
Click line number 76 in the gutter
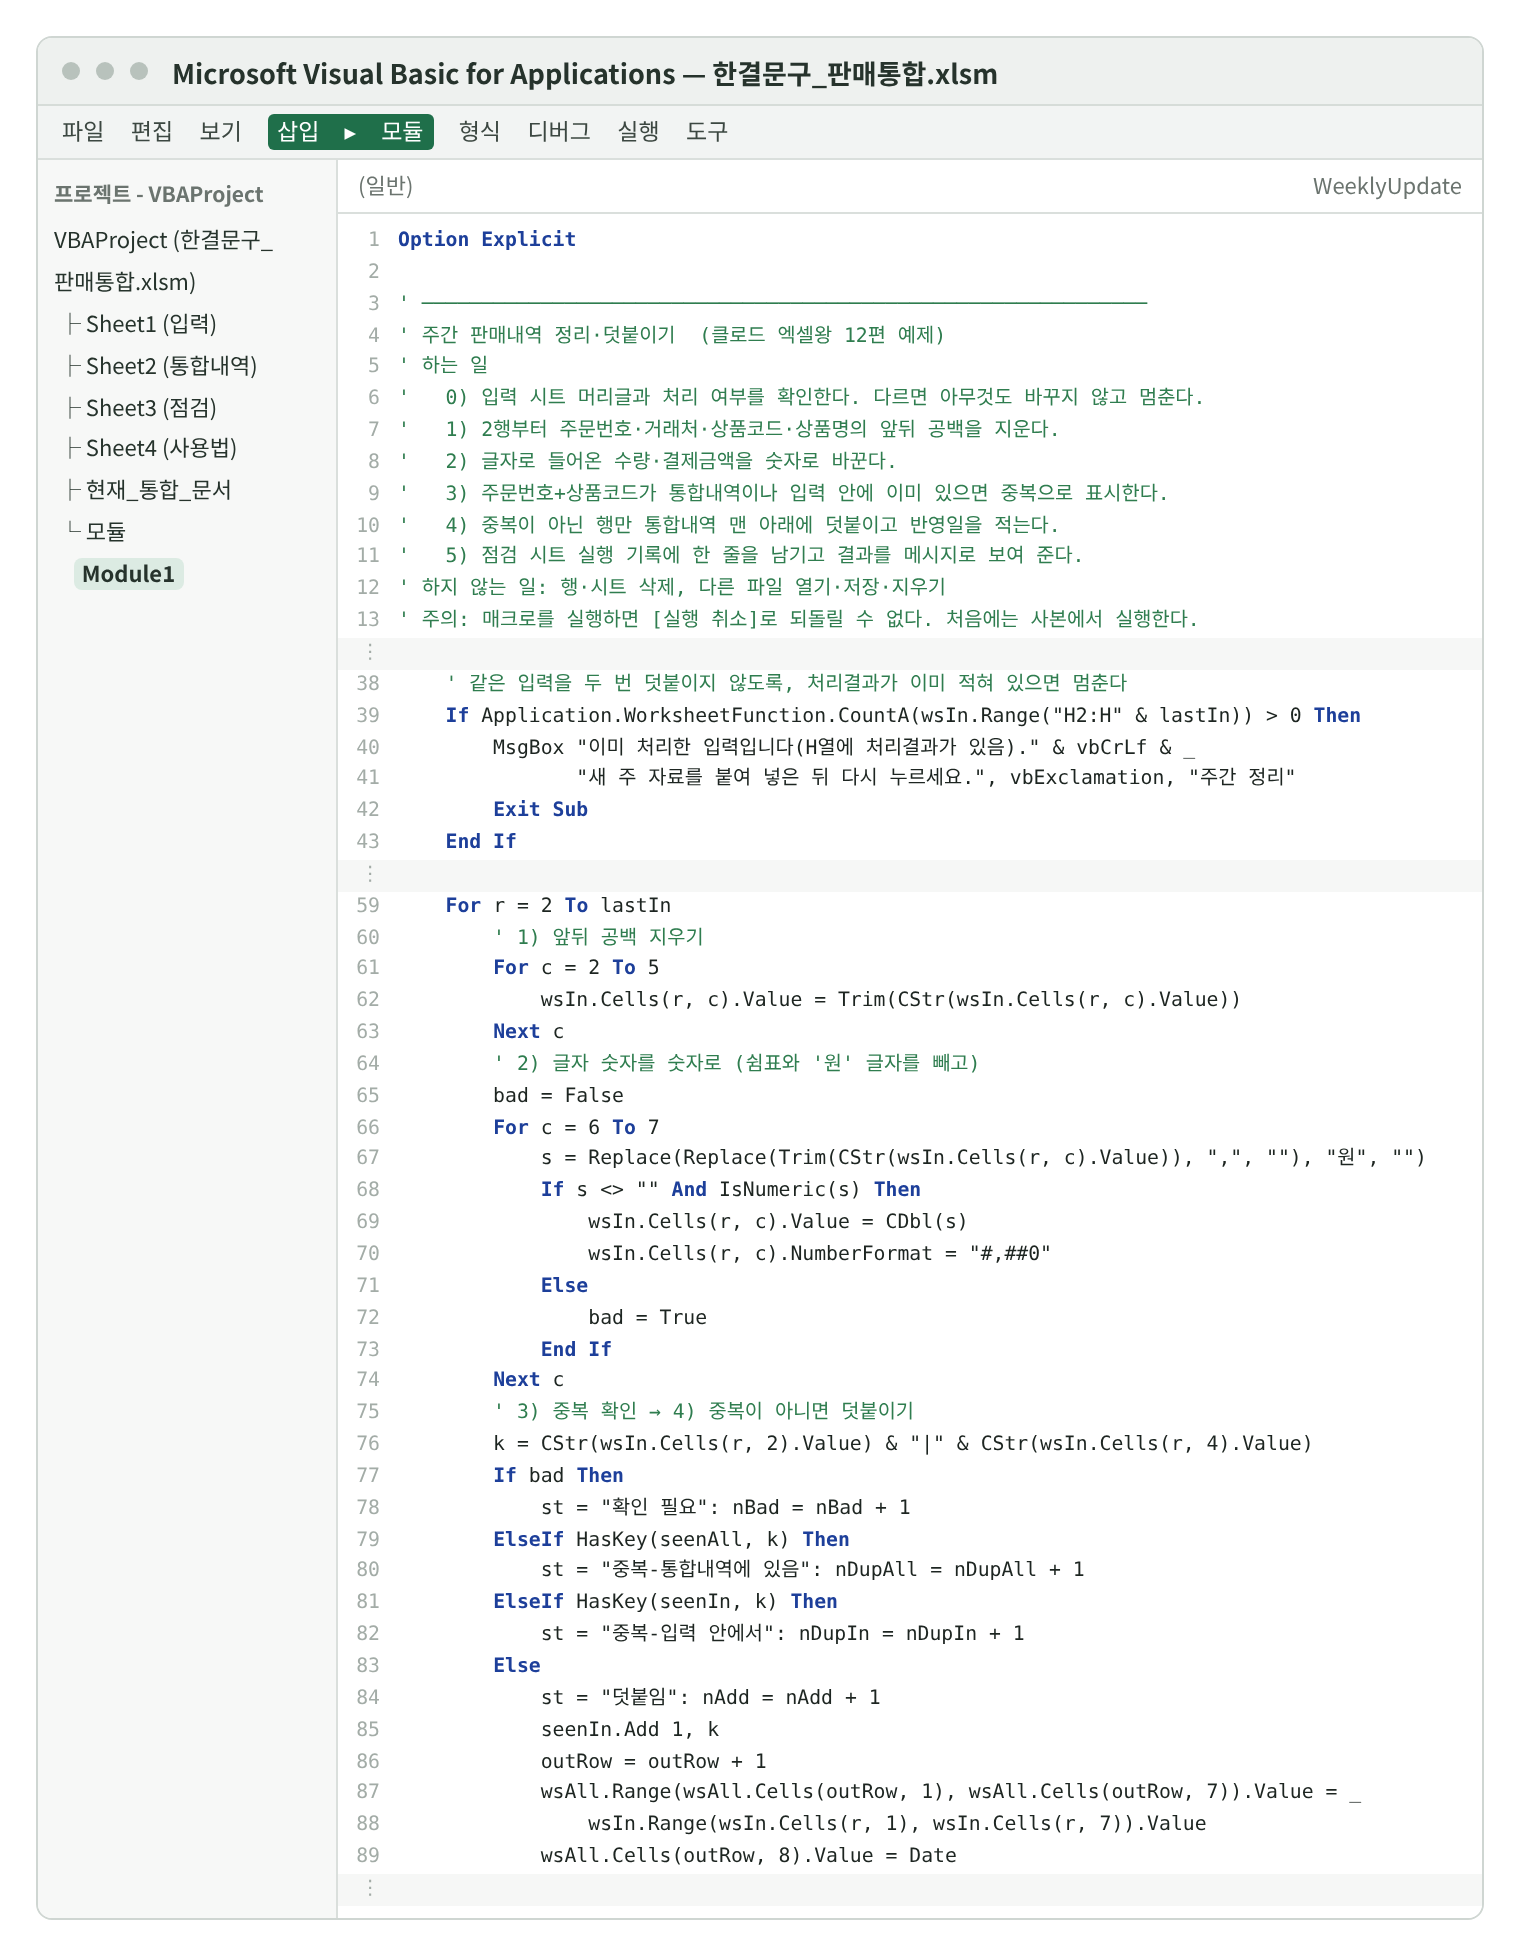click(x=368, y=1443)
